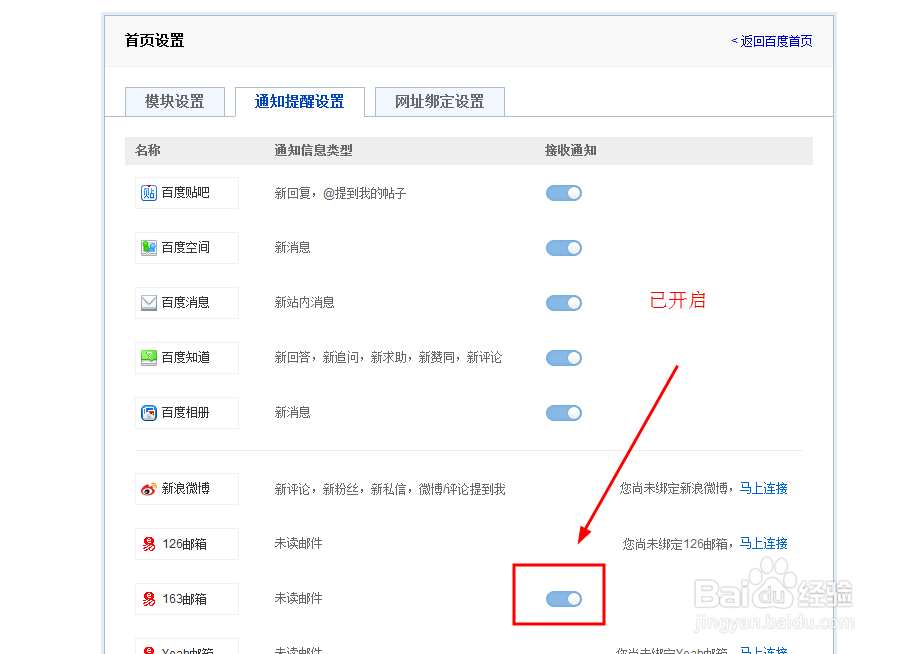Click text 新站内消息
Viewport: 905px width, 654px height.
pos(304,302)
